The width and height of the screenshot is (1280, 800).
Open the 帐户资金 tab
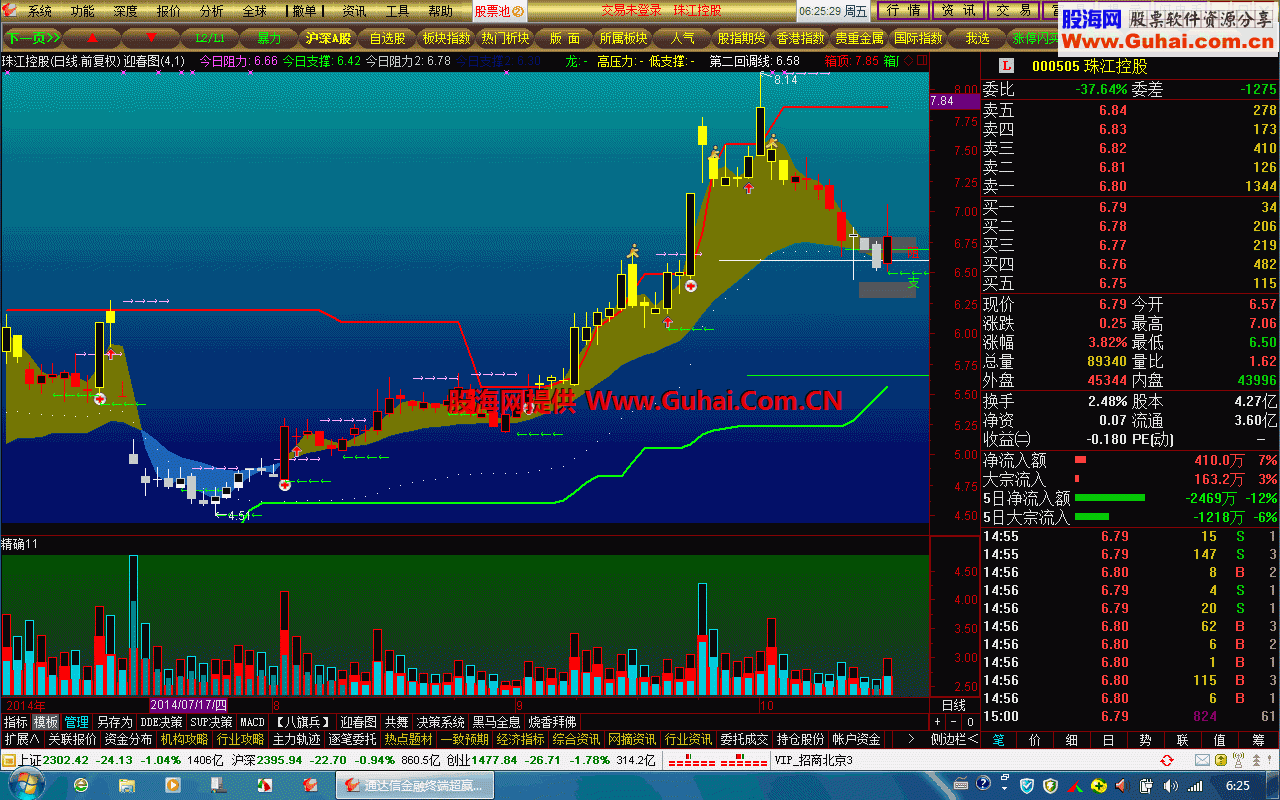click(856, 739)
